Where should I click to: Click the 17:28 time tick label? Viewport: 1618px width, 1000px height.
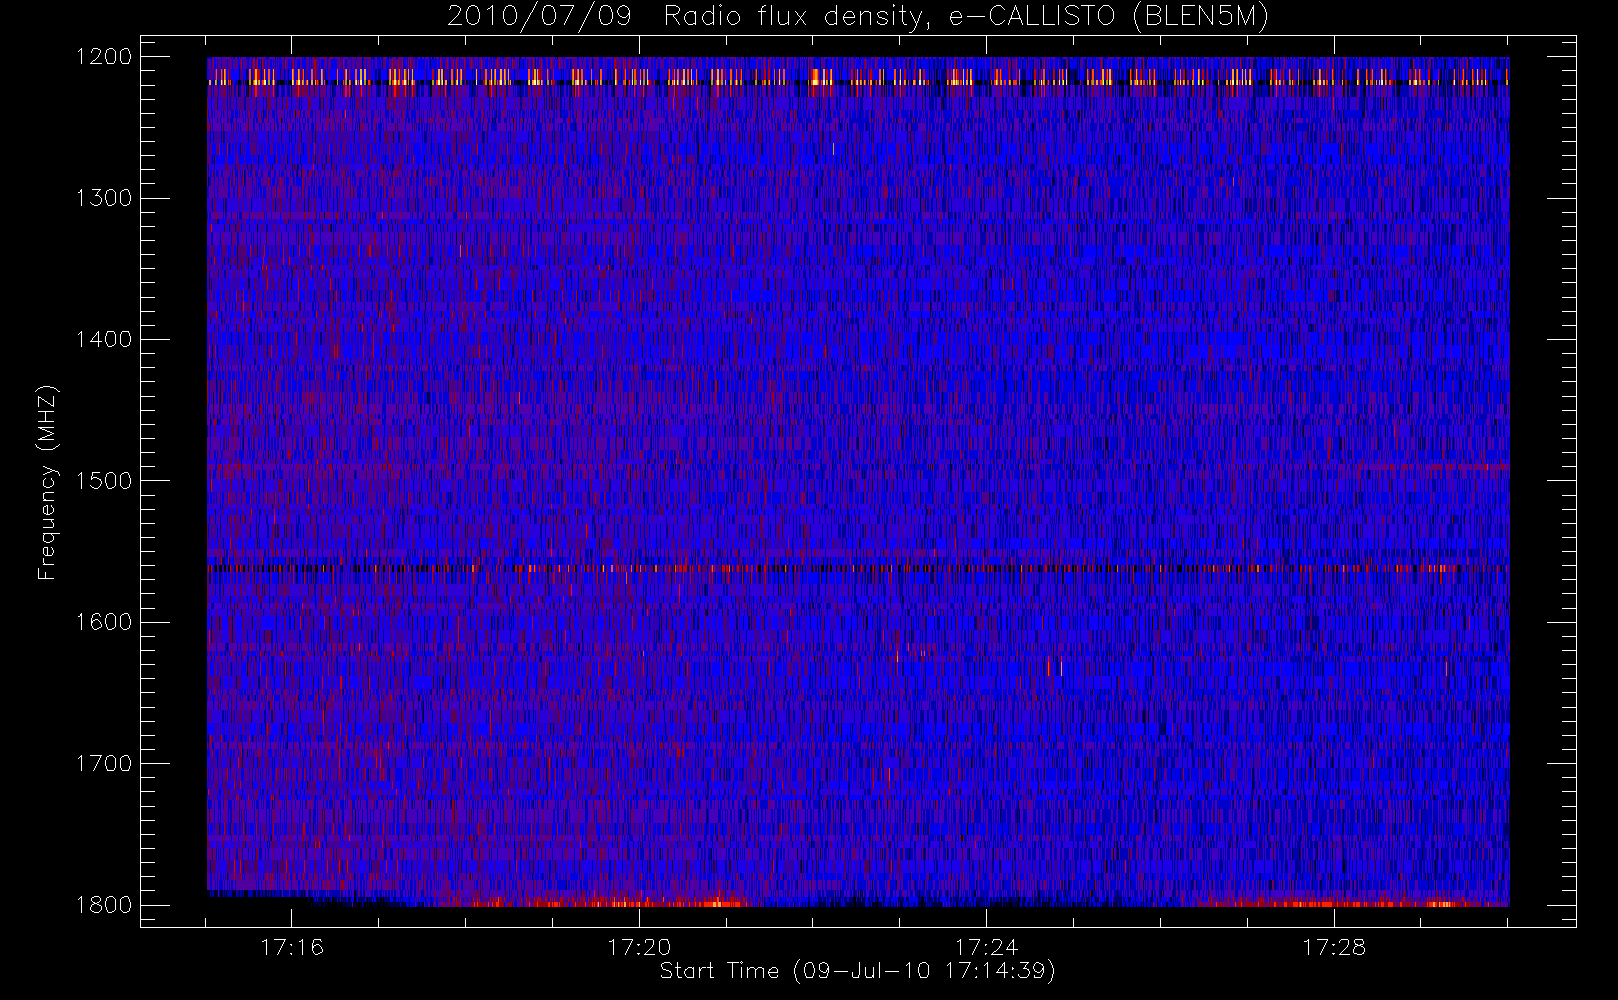(x=1334, y=947)
